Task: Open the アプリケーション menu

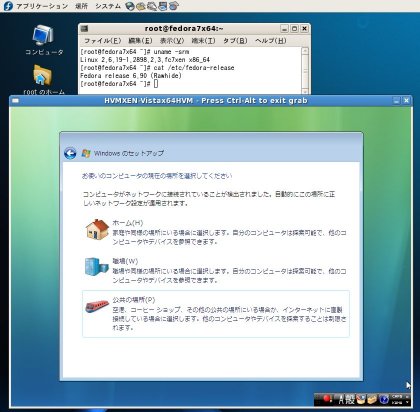Action: [42, 6]
